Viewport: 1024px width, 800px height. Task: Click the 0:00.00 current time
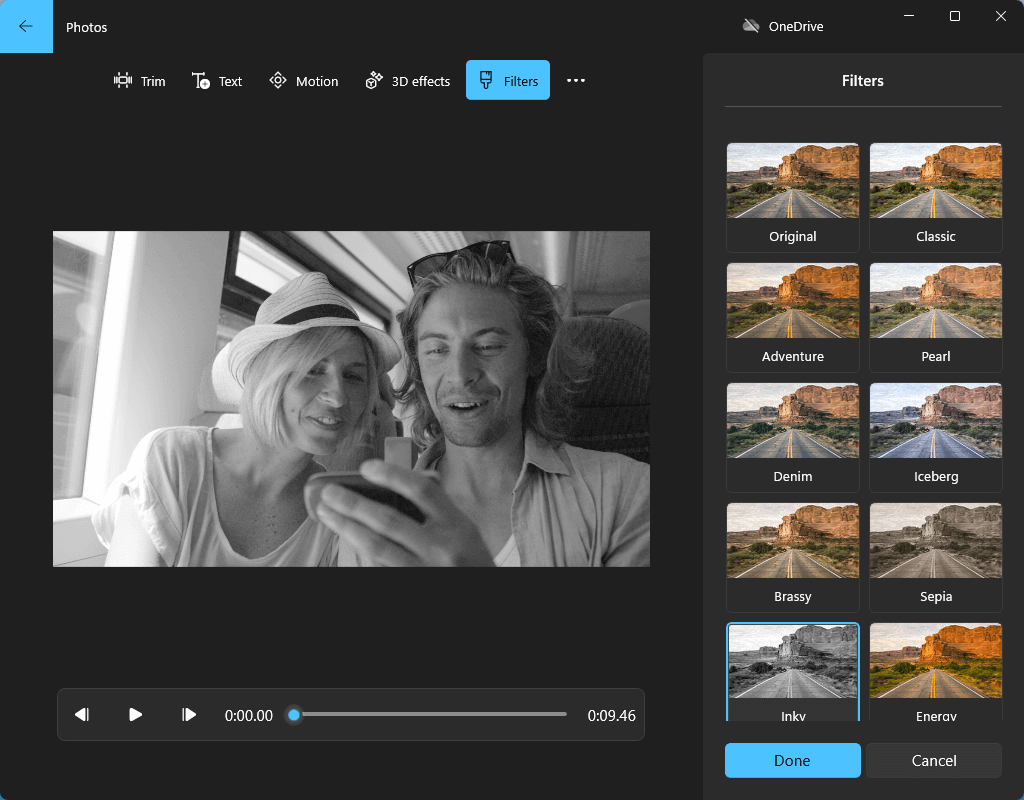[x=249, y=716]
